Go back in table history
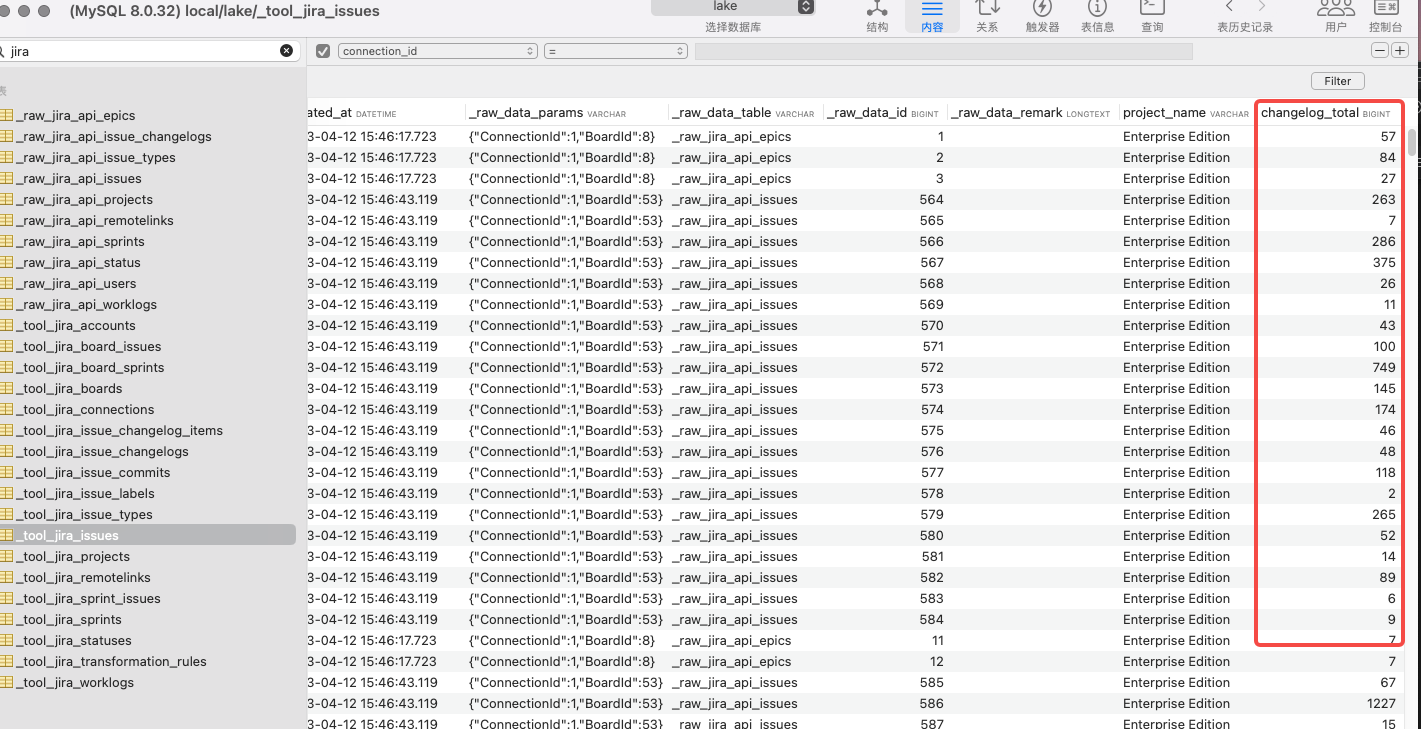Screen dimensions: 1421x729 point(1229,7)
